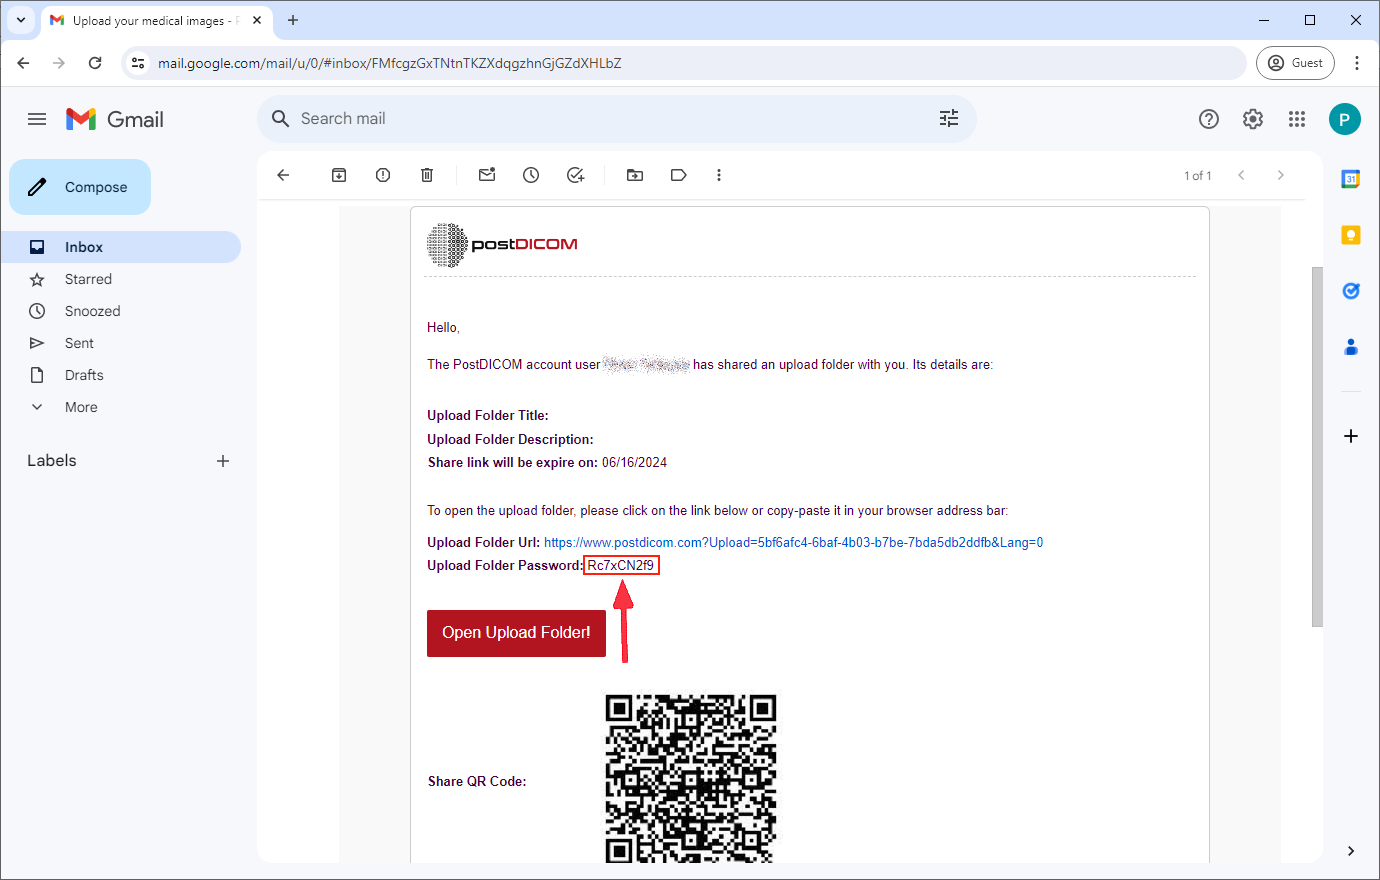Click in the Search mail field
The width and height of the screenshot is (1380, 880).
pyautogui.click(x=600, y=119)
